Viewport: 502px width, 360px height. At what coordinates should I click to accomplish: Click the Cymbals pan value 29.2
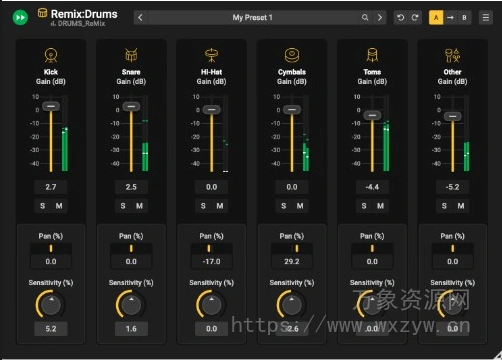pos(292,261)
